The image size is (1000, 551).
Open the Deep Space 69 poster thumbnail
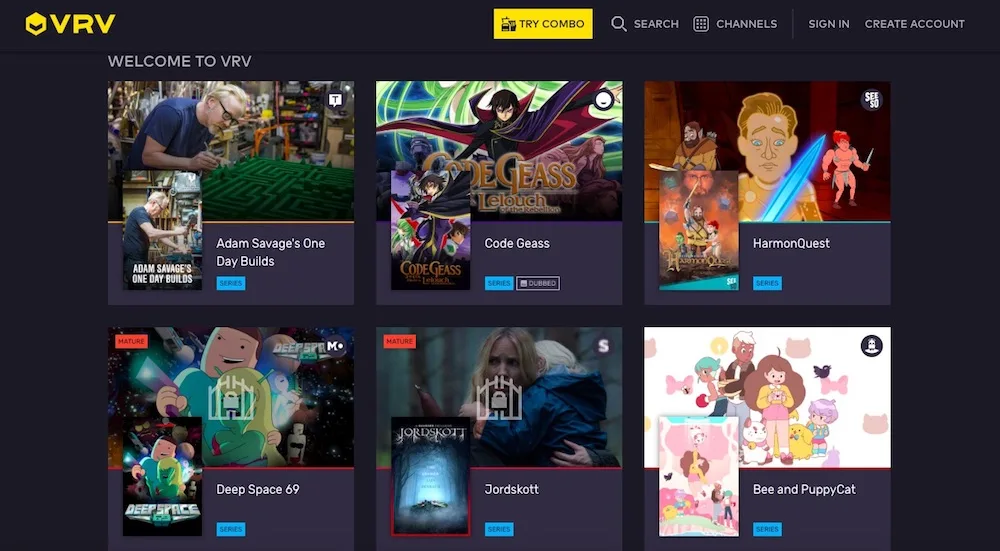pos(163,476)
